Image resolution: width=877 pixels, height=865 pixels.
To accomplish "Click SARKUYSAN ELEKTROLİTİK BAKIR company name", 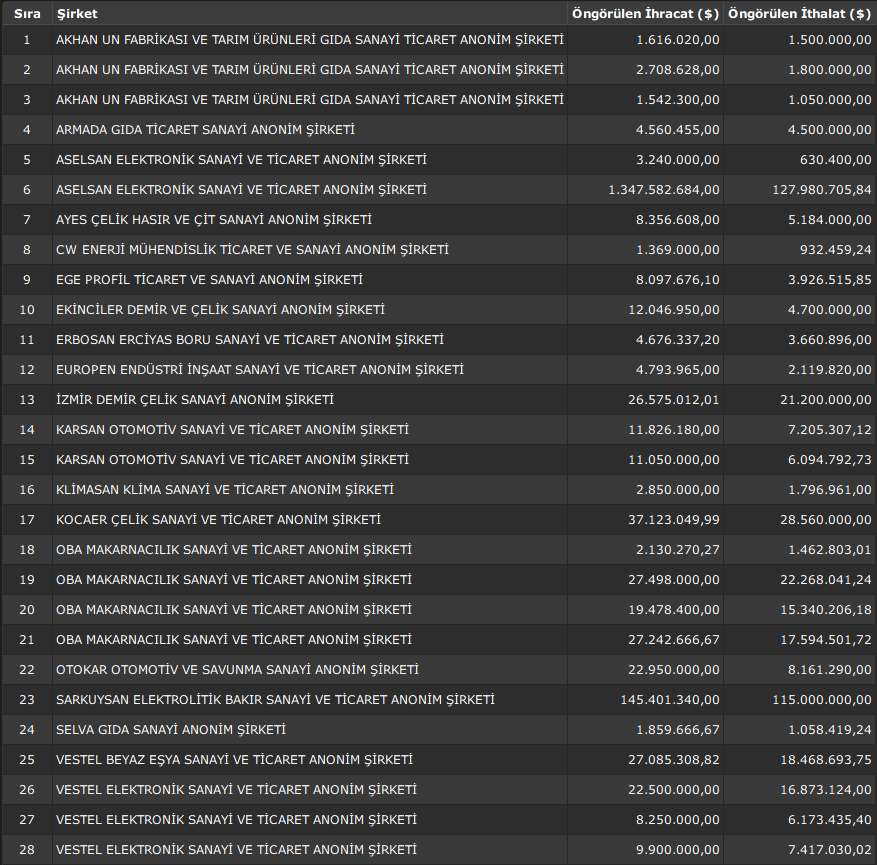I will pyautogui.click(x=275, y=699).
